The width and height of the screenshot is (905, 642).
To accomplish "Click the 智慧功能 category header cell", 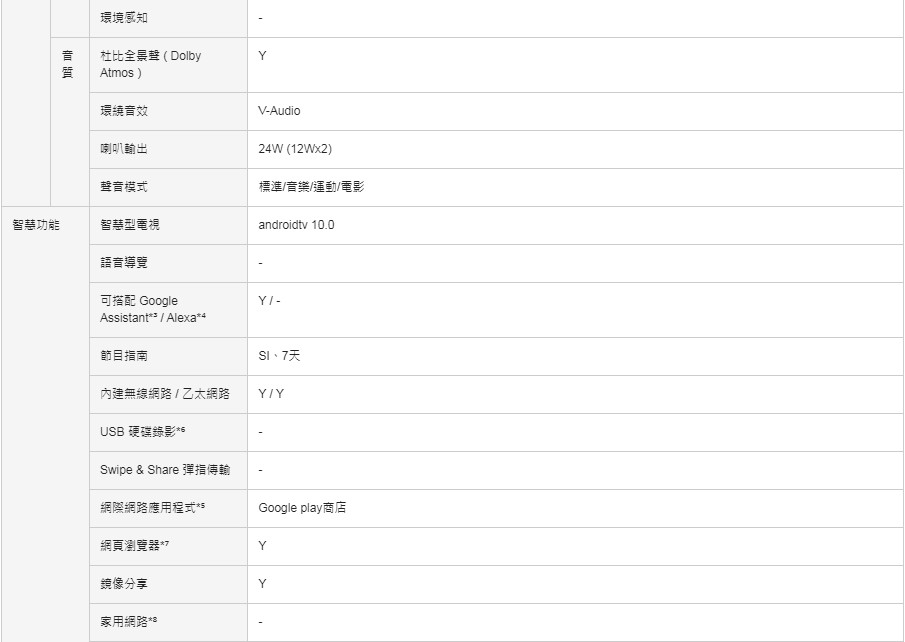I will coord(45,424).
